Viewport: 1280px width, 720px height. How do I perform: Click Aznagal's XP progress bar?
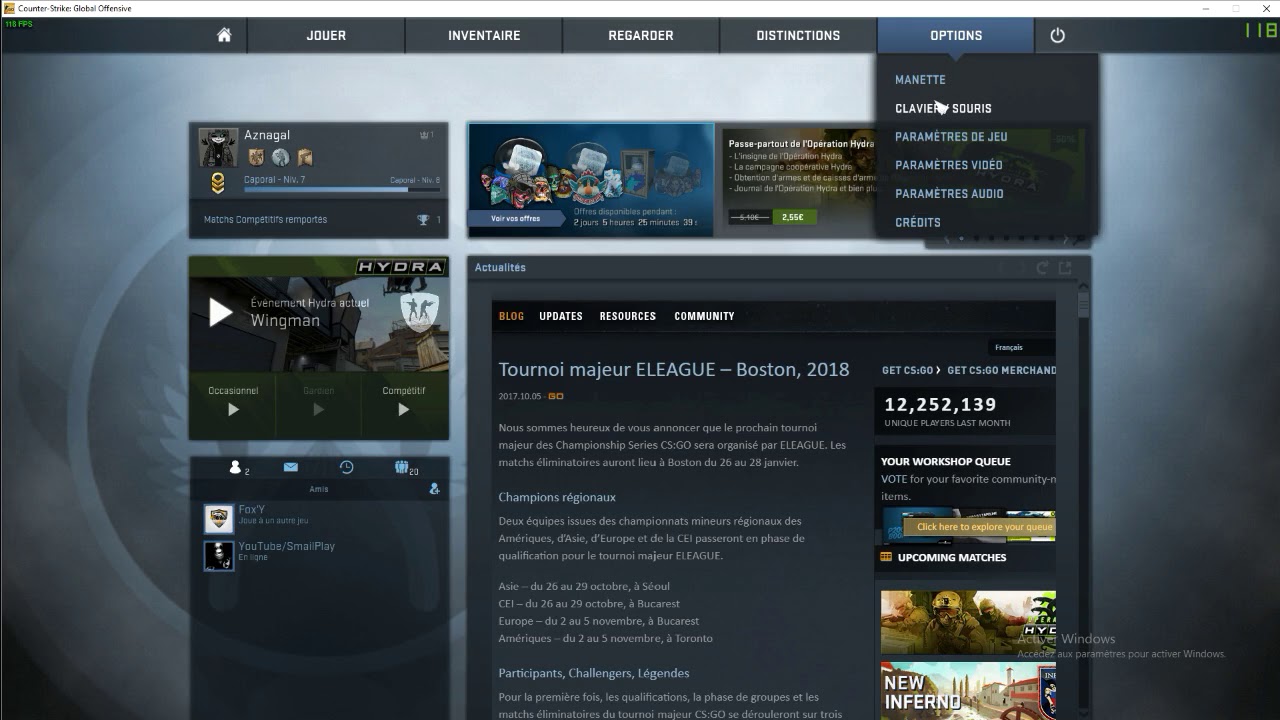click(x=341, y=189)
